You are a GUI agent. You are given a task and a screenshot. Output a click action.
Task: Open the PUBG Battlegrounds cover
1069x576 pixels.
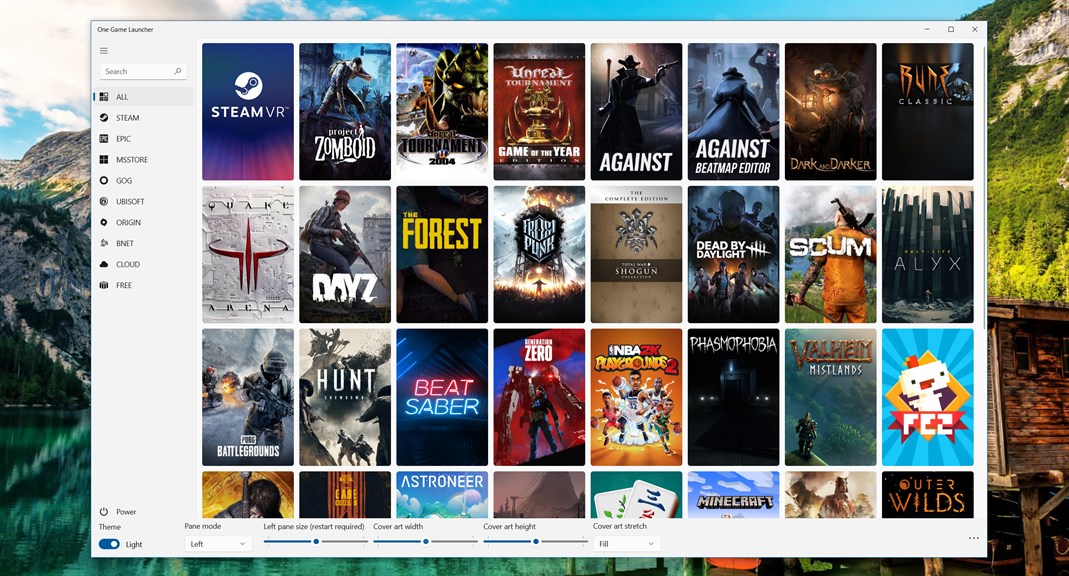coord(248,397)
